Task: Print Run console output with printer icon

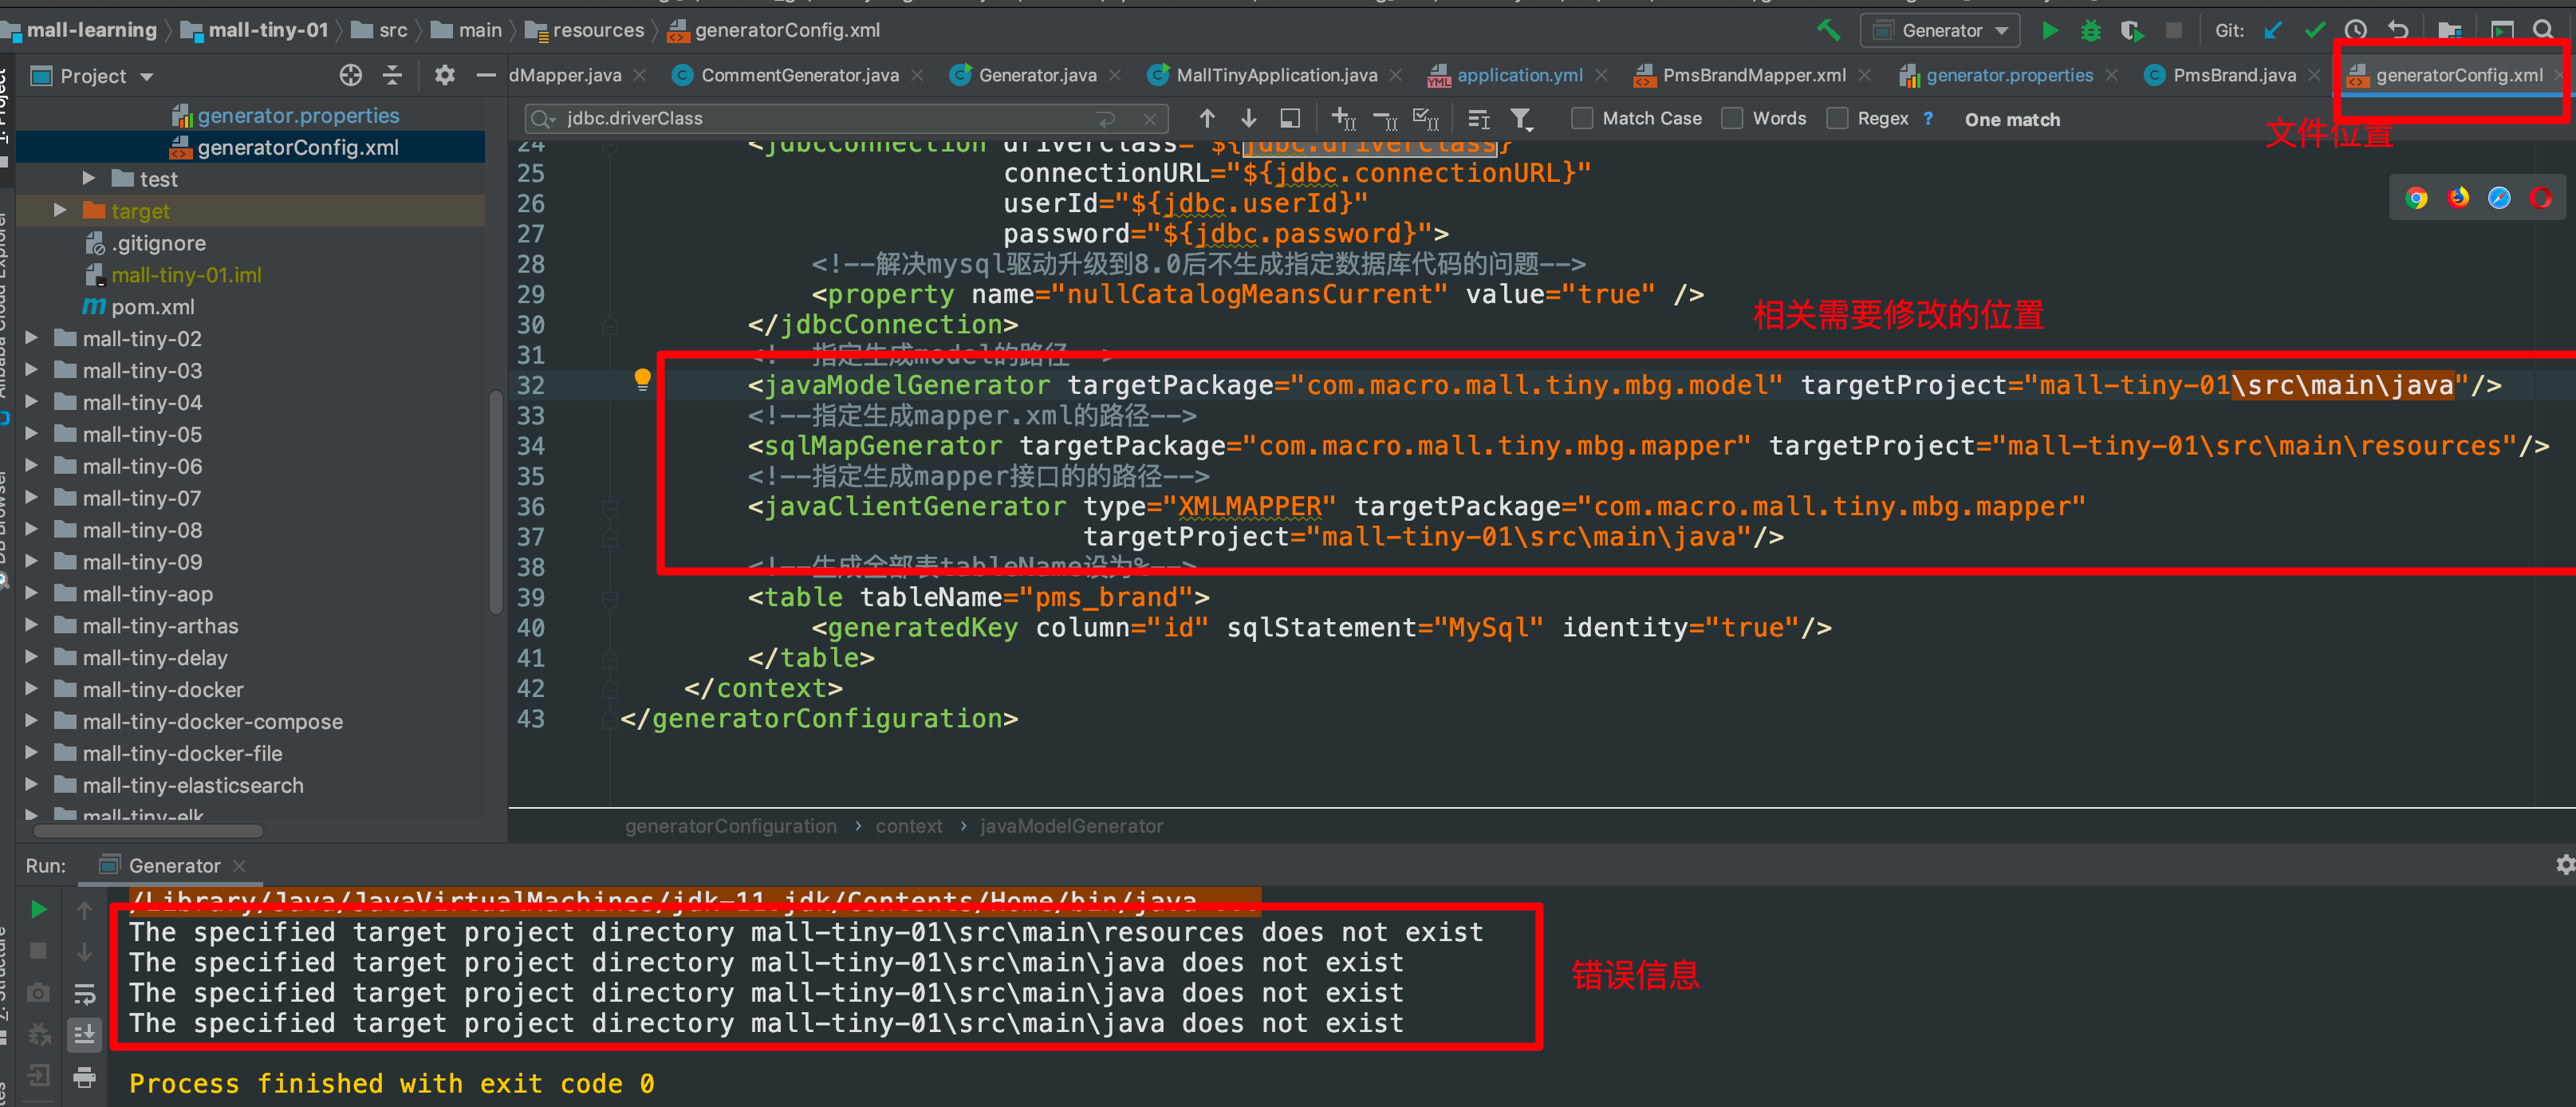Action: [x=85, y=1077]
